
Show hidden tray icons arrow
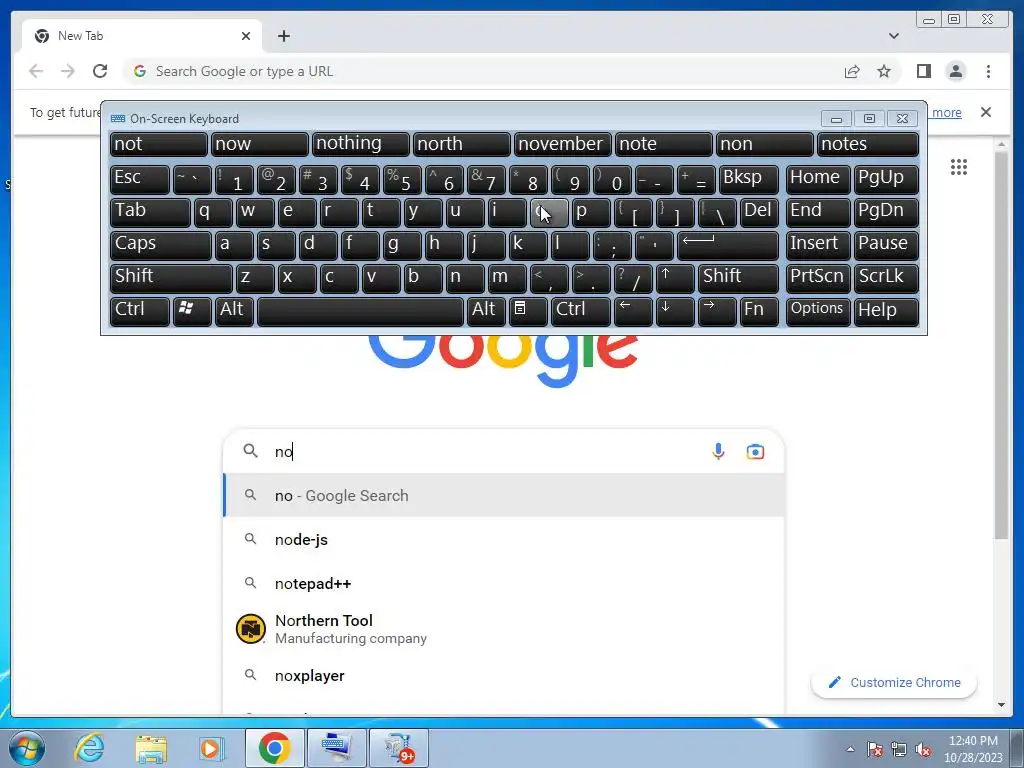850,749
